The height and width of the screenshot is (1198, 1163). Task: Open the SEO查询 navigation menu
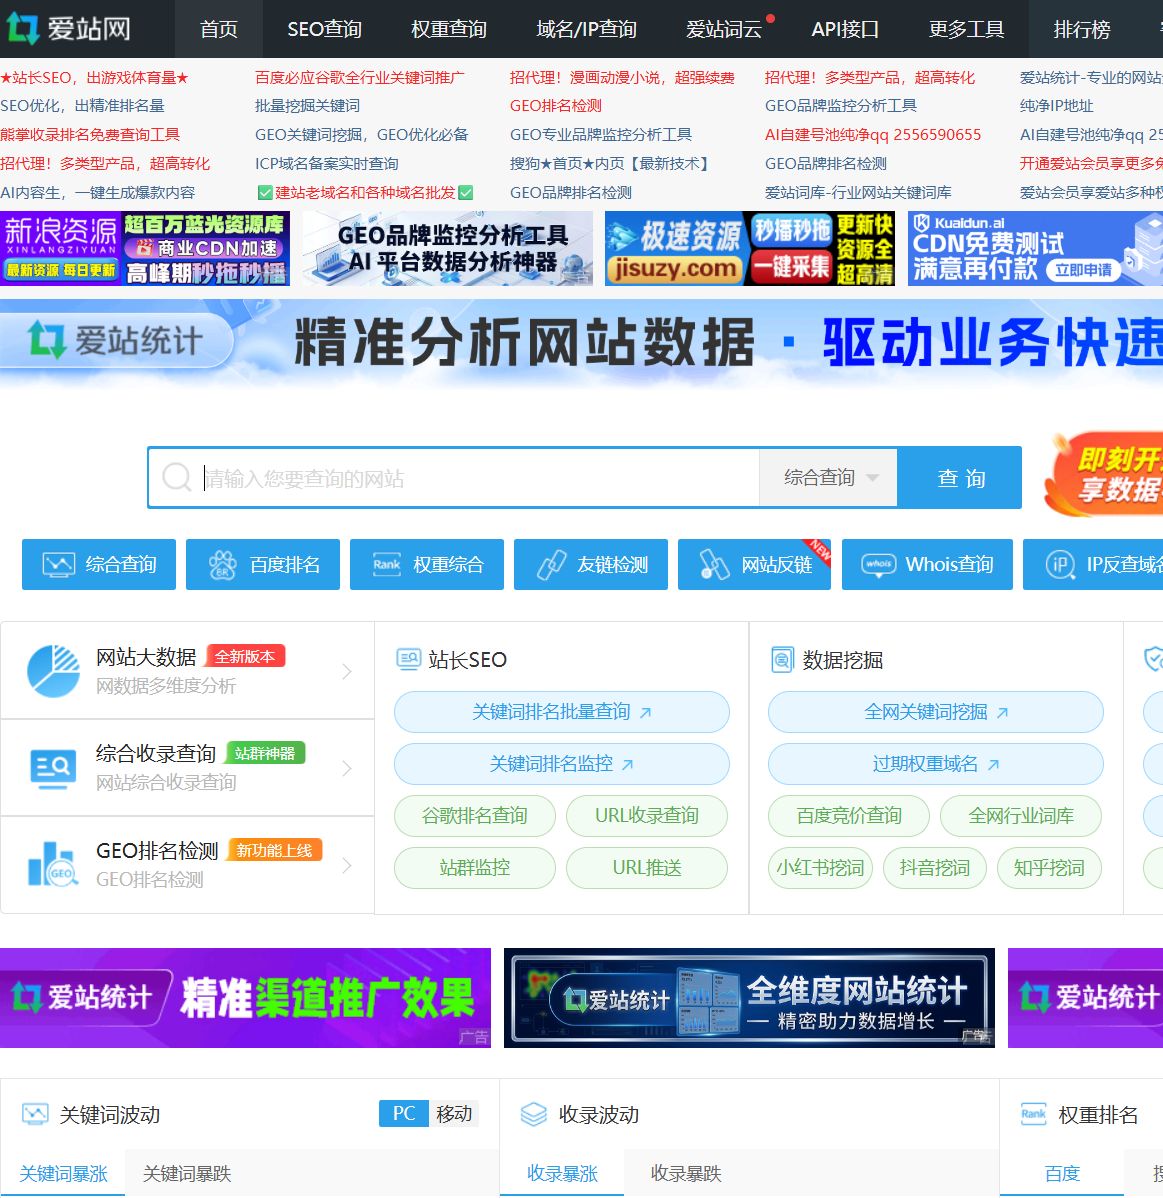click(325, 29)
